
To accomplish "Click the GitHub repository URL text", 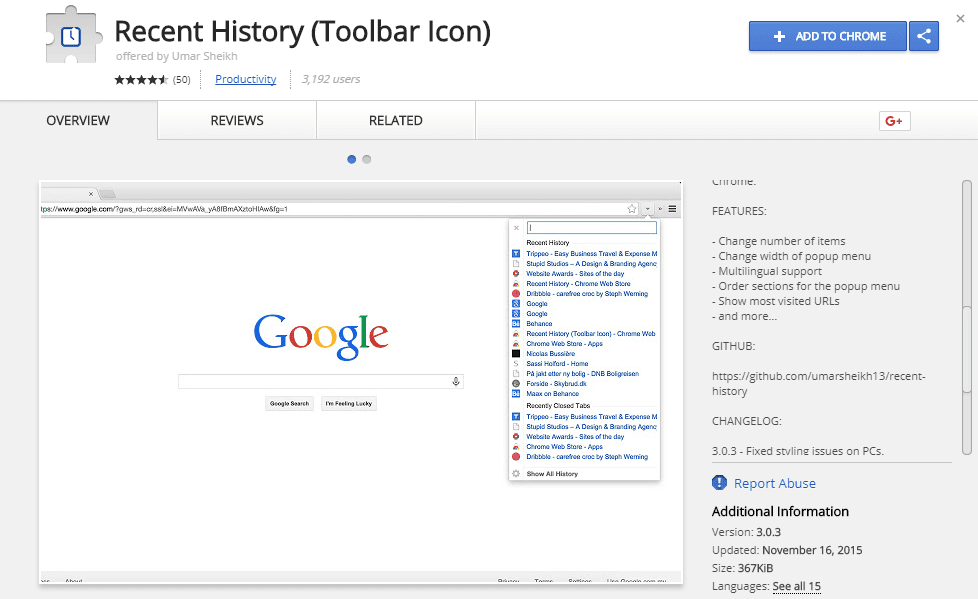I will [818, 384].
